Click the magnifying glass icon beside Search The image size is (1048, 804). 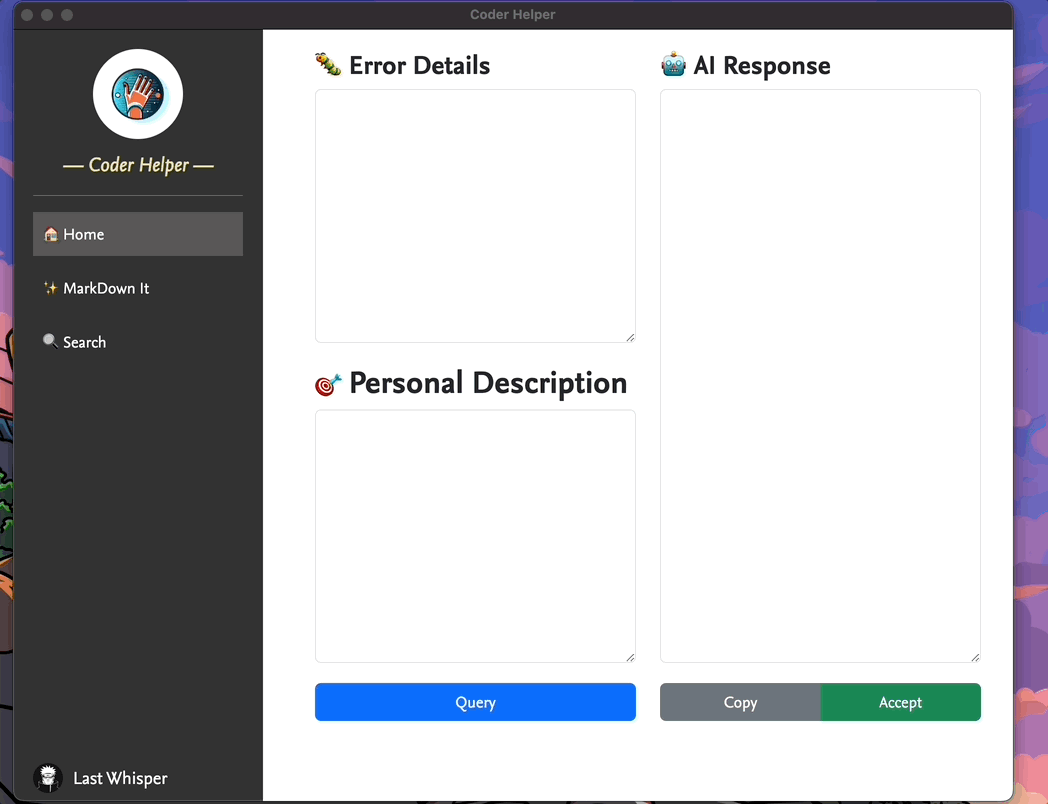tap(50, 341)
